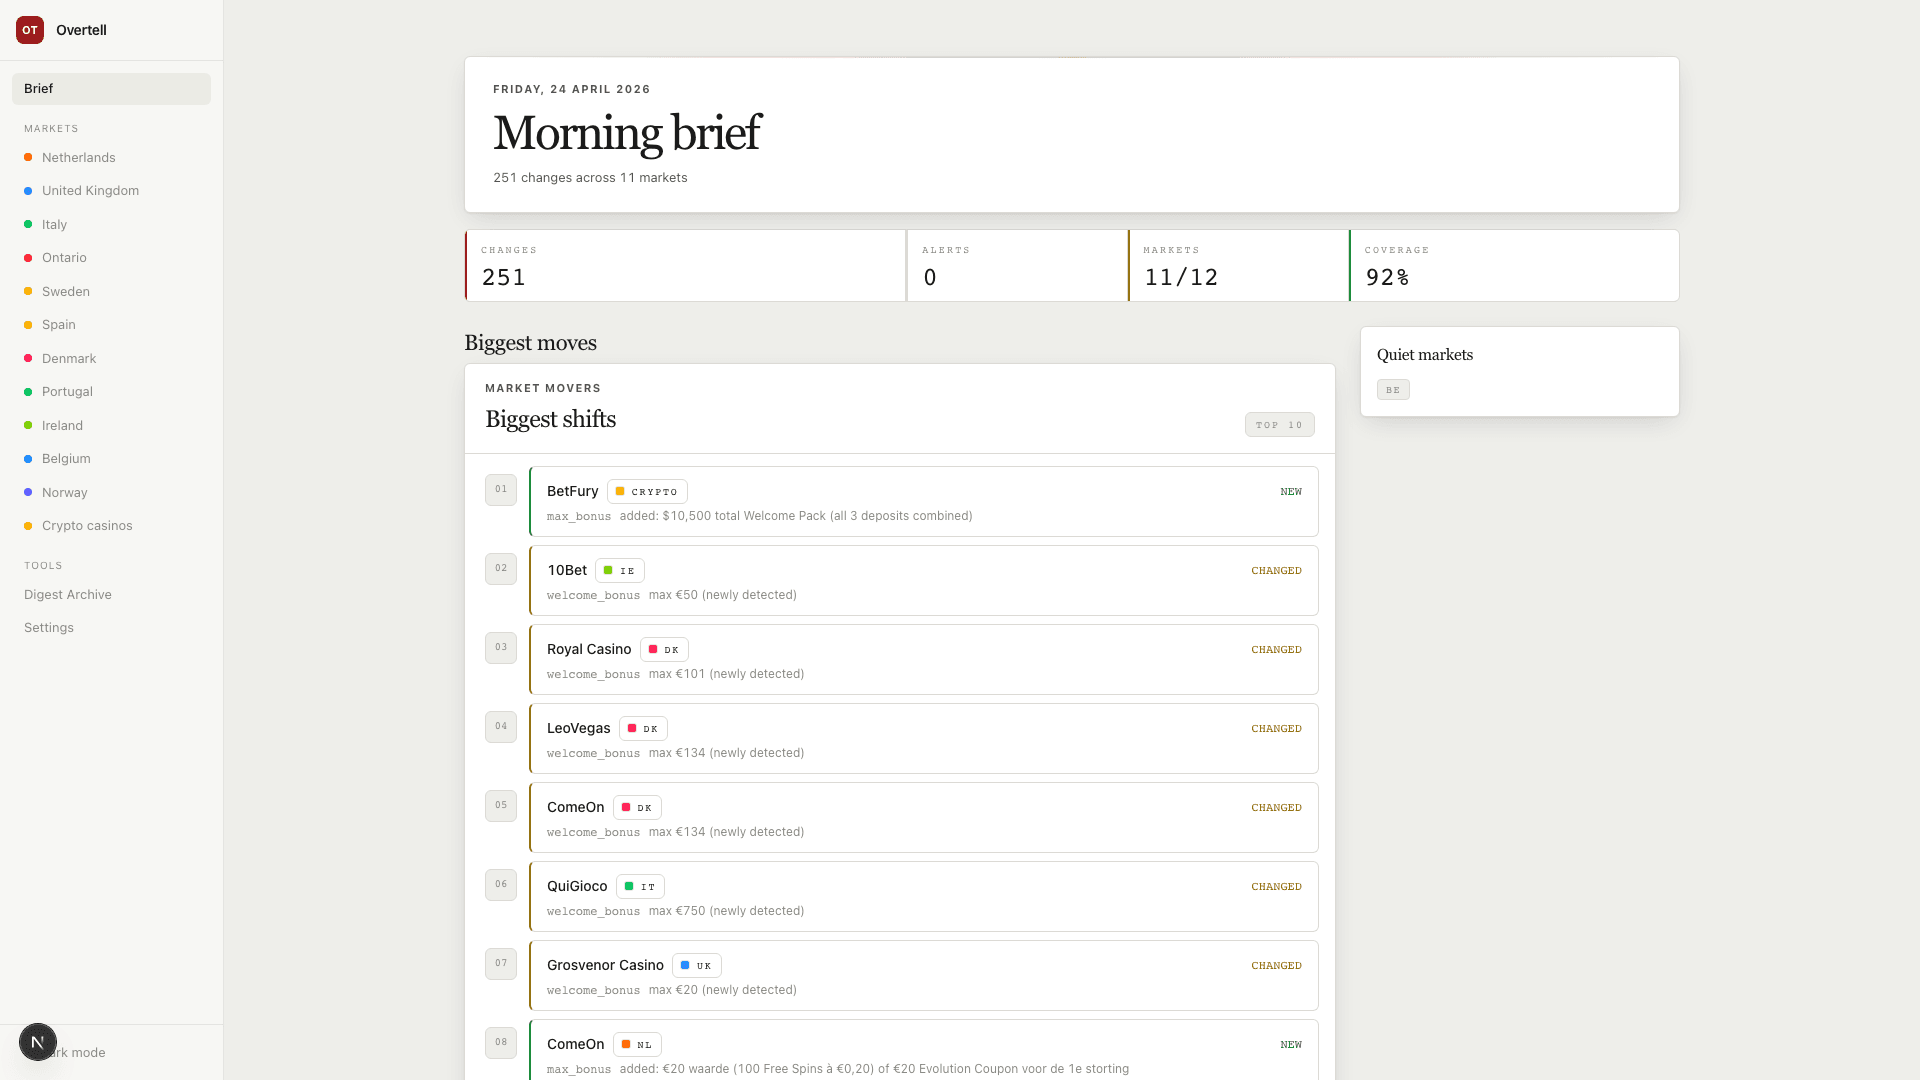1920x1080 pixels.
Task: Click the Changes 251 stat card
Action: pos(685,266)
